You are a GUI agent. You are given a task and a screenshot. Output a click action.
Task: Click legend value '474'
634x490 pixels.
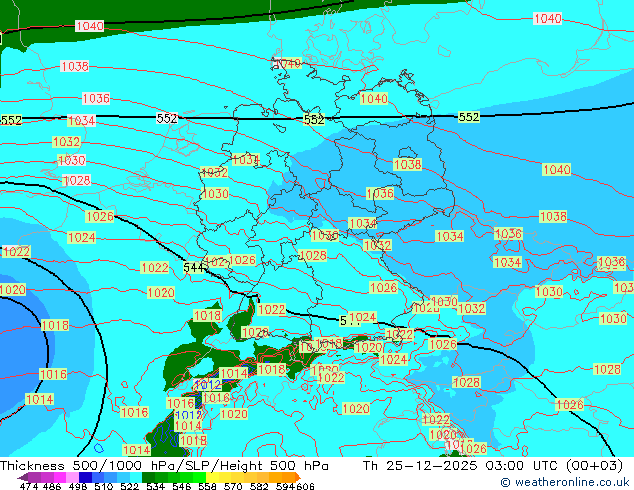28,486
